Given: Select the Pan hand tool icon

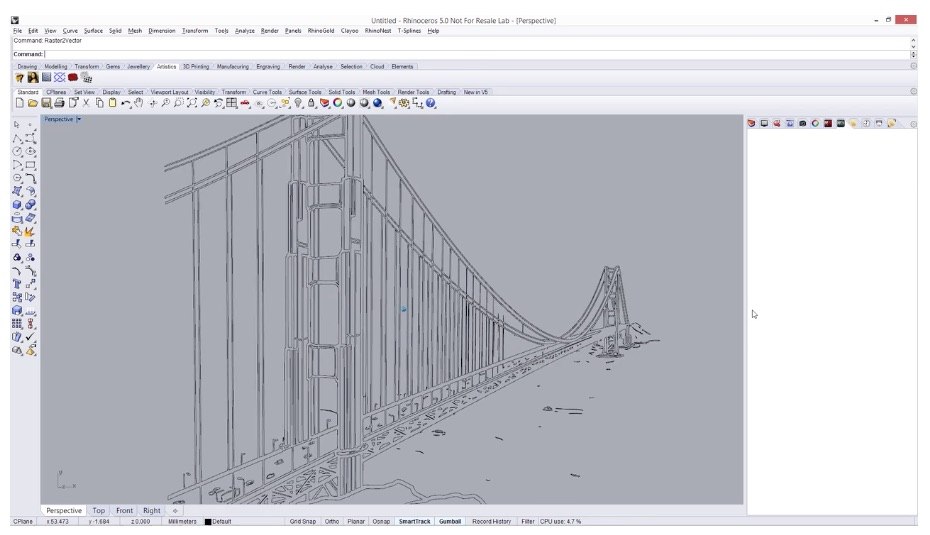Looking at the screenshot, I should [x=139, y=103].
